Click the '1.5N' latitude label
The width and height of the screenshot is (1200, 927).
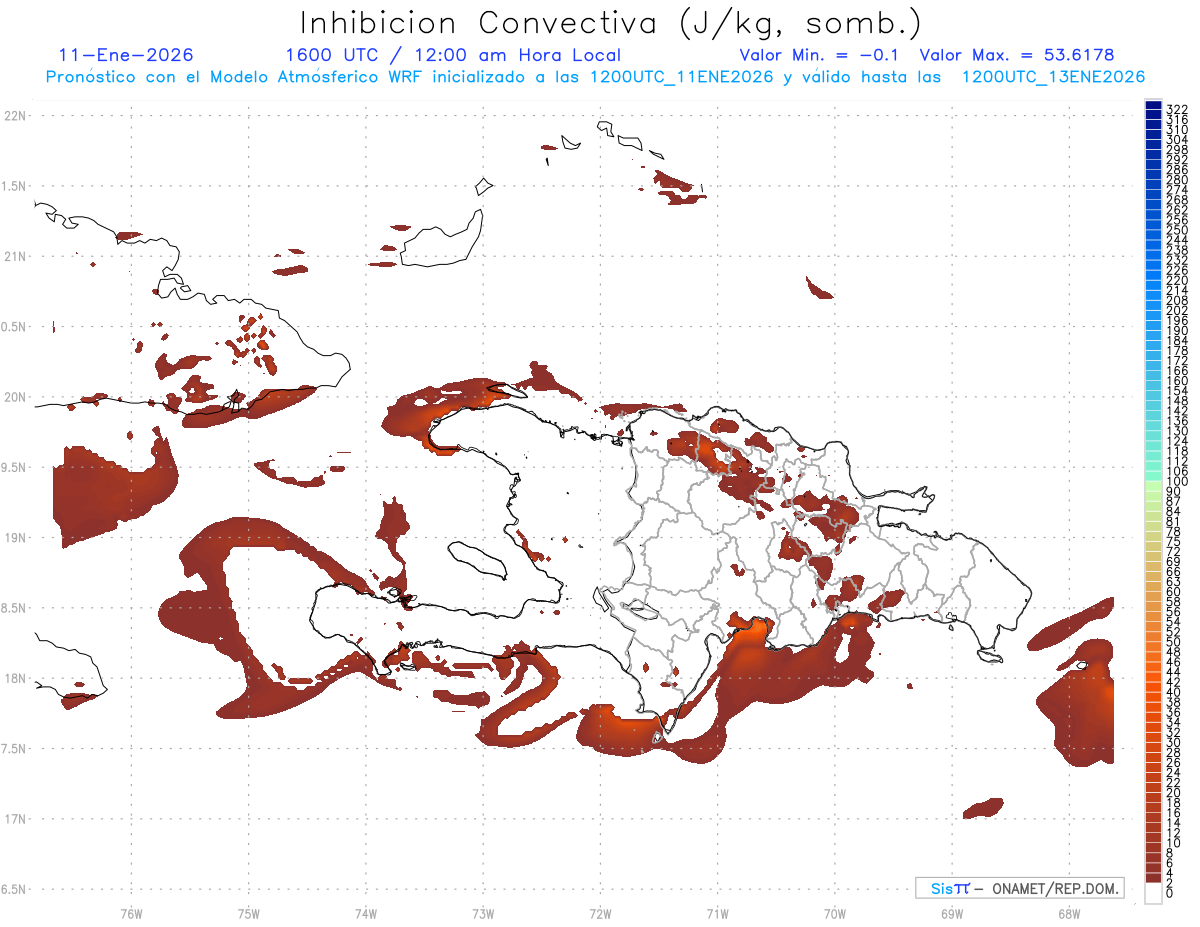click(15, 186)
